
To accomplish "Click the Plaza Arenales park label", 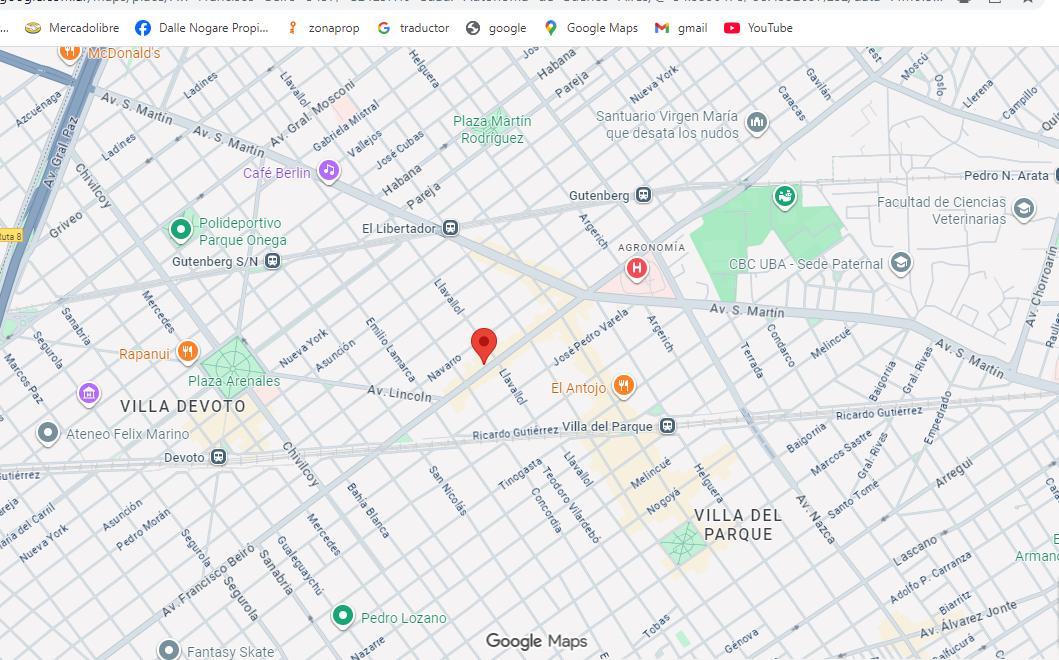I will click(x=234, y=381).
